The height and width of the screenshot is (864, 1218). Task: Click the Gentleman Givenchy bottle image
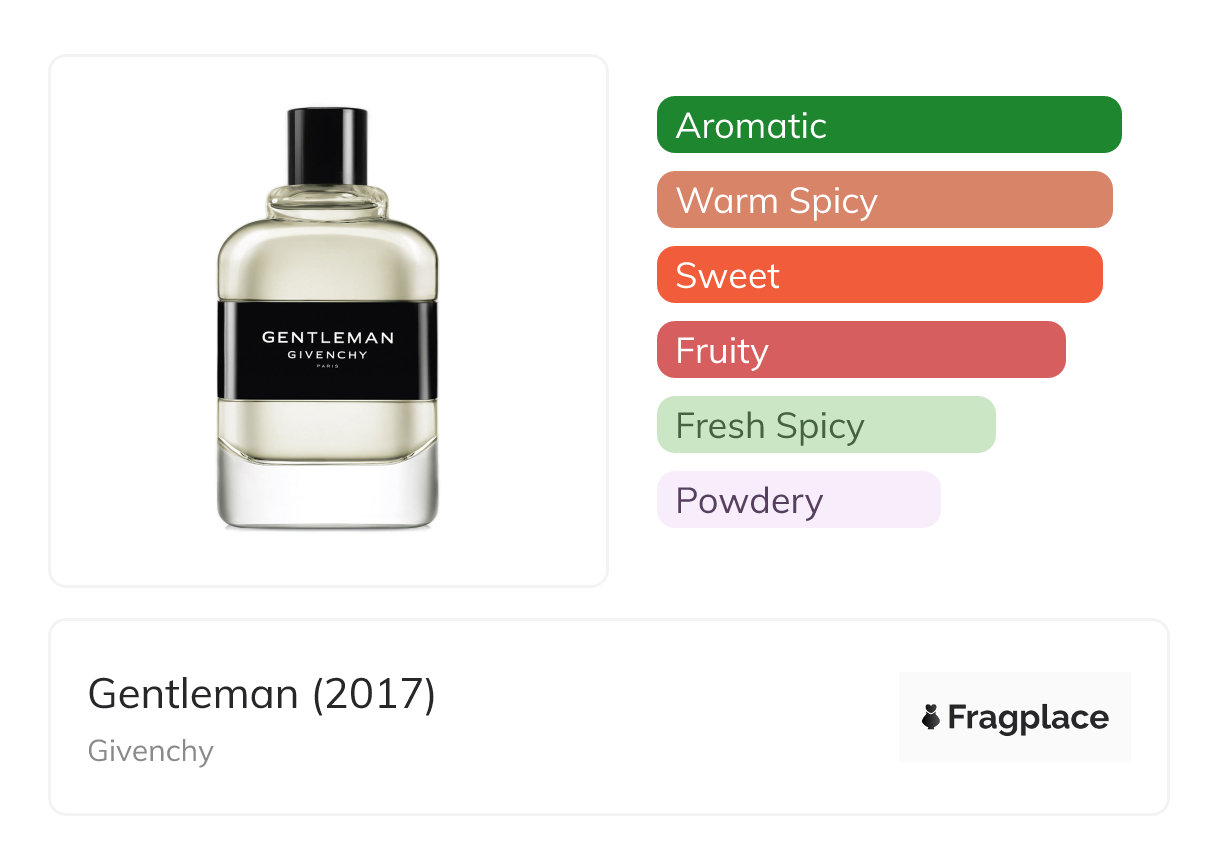click(x=328, y=318)
